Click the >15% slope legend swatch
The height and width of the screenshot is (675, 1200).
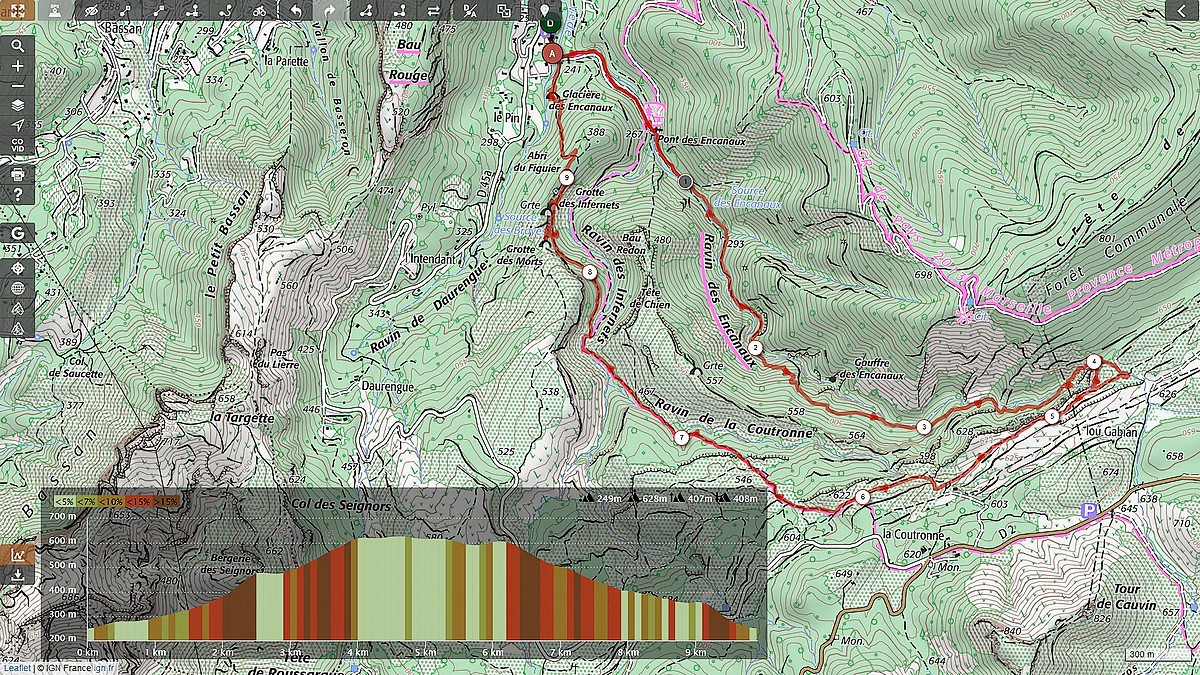(x=166, y=500)
